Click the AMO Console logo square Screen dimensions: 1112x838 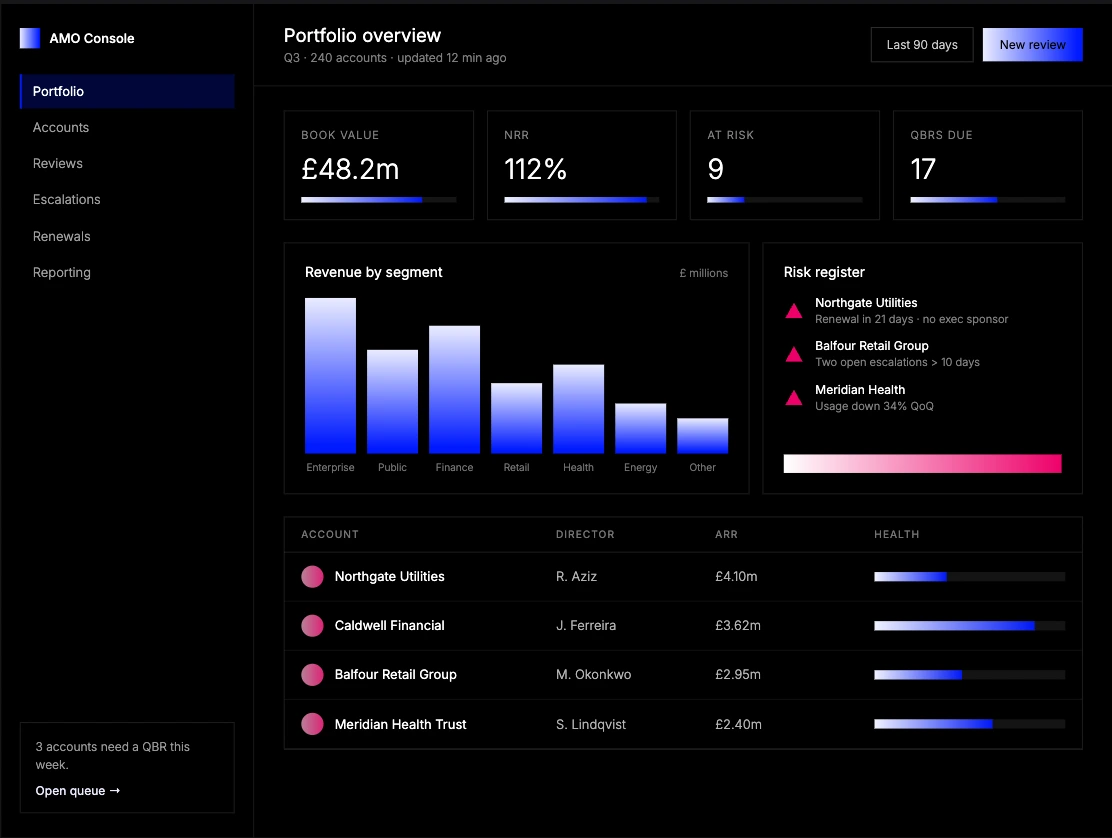tap(30, 38)
